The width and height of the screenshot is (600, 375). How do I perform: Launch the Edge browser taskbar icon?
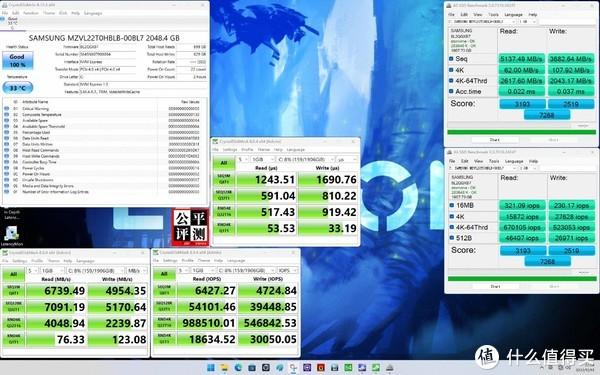click(x=238, y=368)
